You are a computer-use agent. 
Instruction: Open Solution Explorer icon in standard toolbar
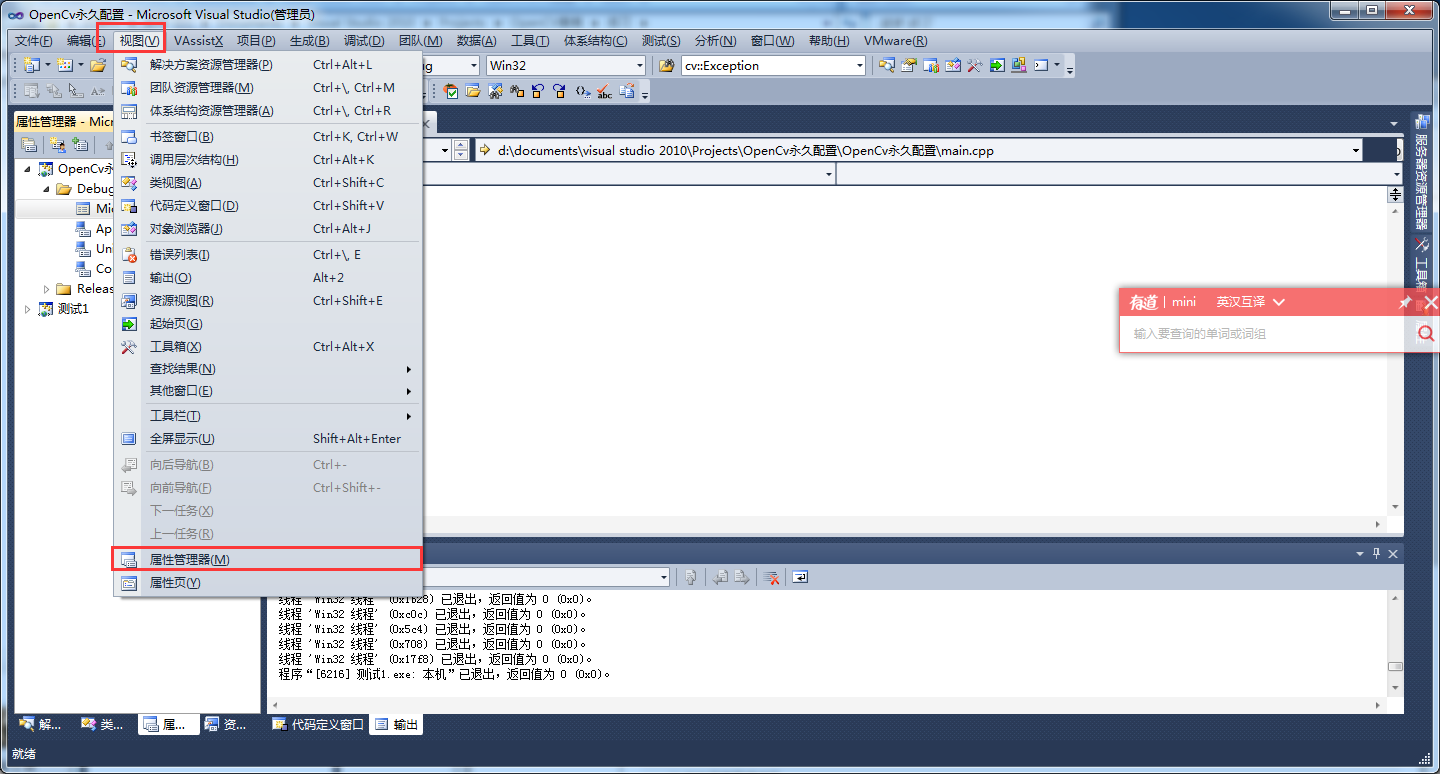coord(886,66)
